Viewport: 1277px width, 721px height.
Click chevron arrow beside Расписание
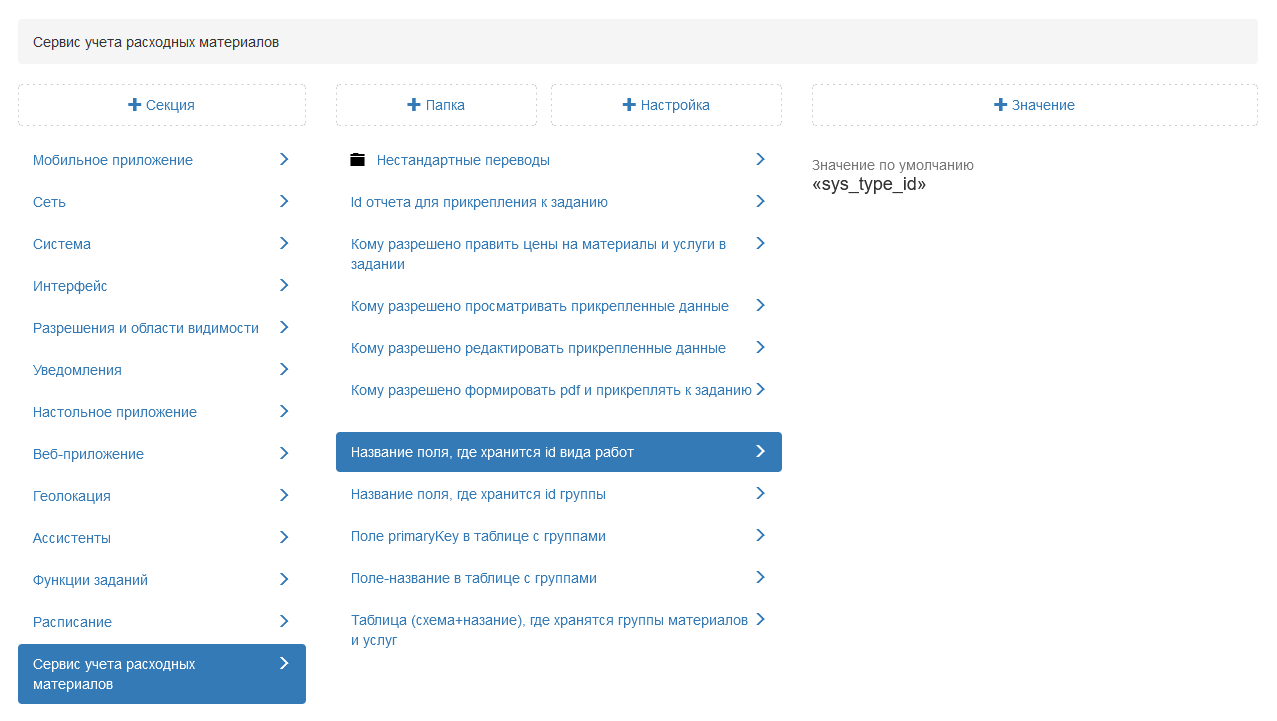pos(284,621)
